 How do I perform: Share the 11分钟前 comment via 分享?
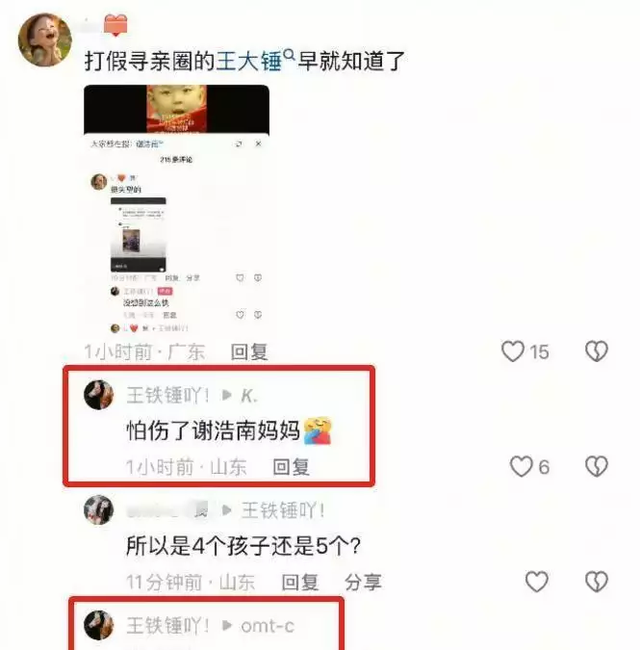pyautogui.click(x=363, y=582)
